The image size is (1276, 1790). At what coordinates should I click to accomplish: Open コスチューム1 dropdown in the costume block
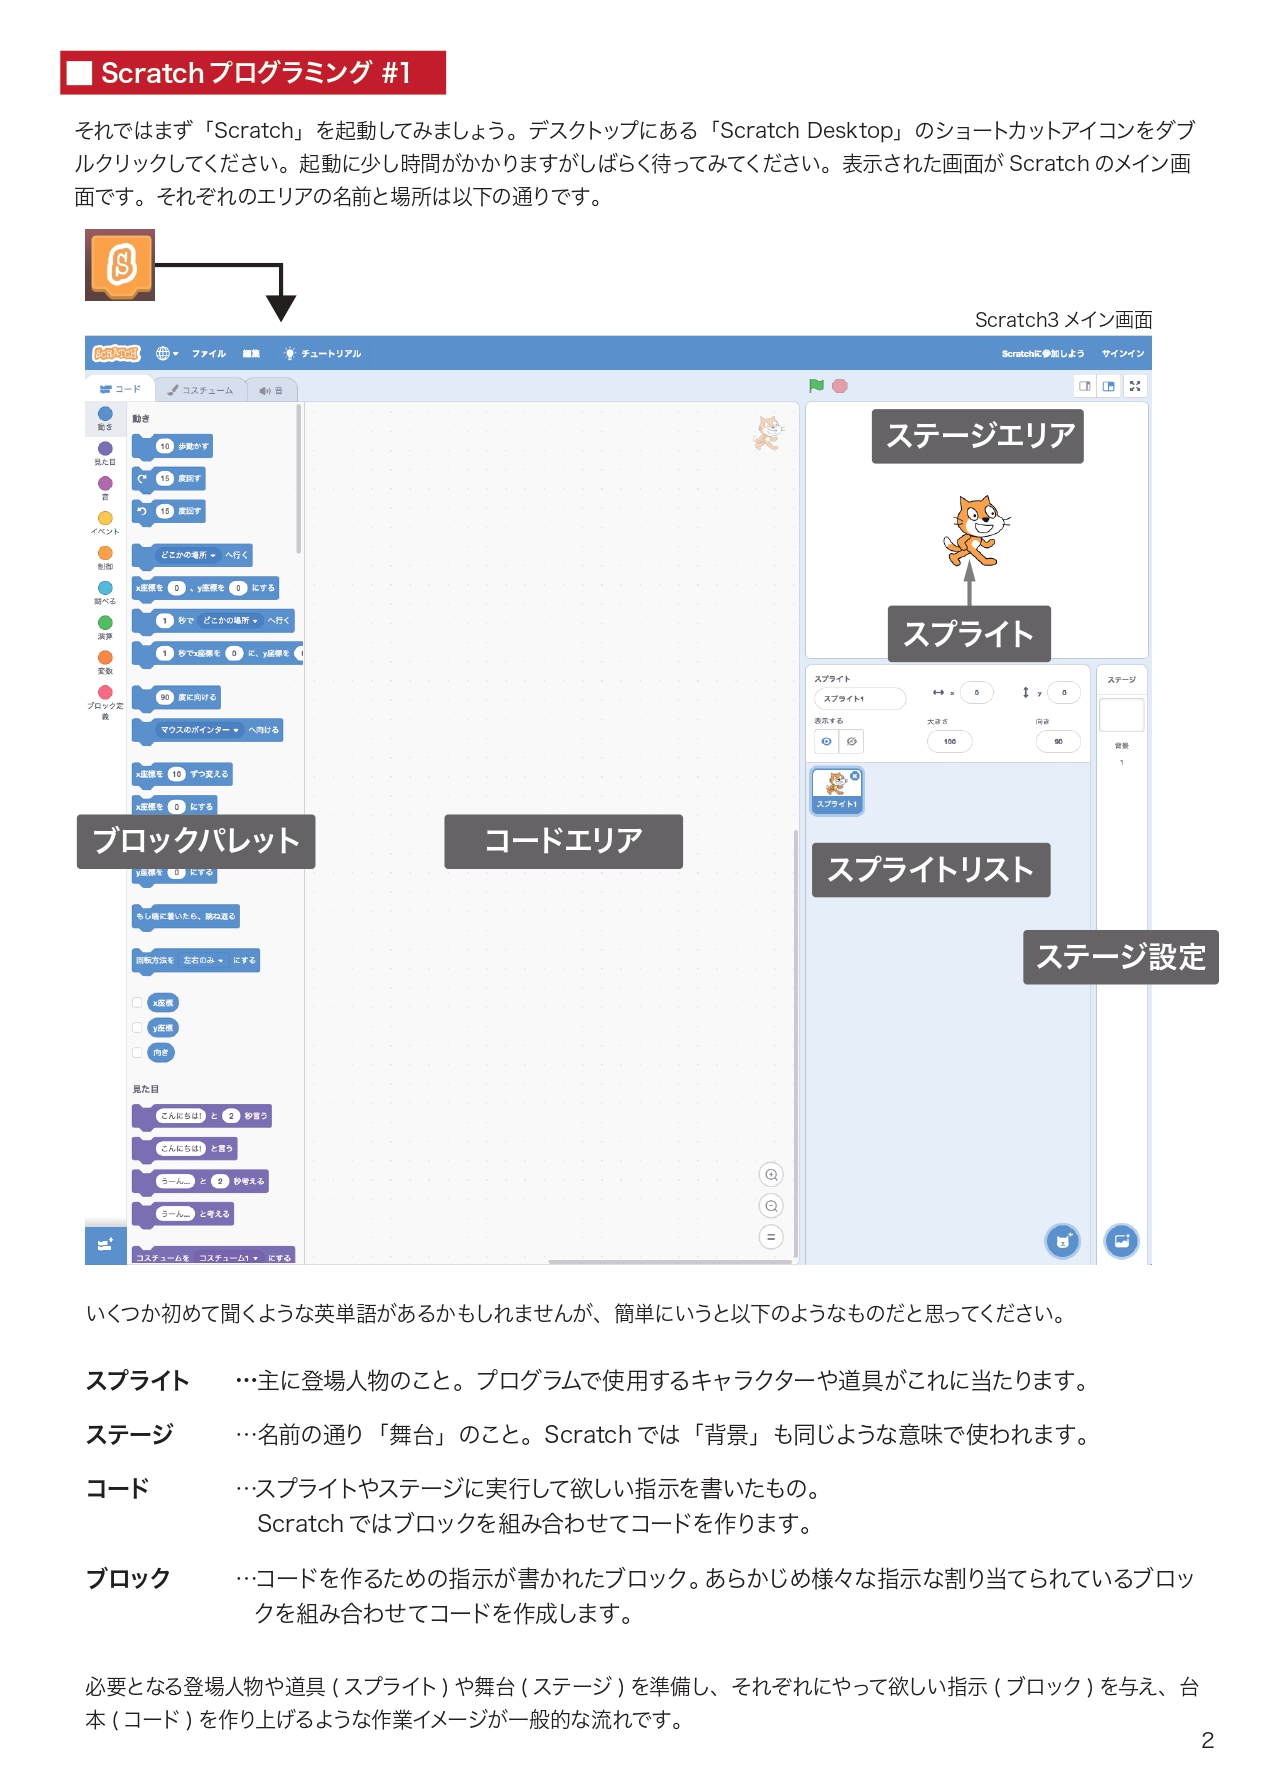(229, 1258)
